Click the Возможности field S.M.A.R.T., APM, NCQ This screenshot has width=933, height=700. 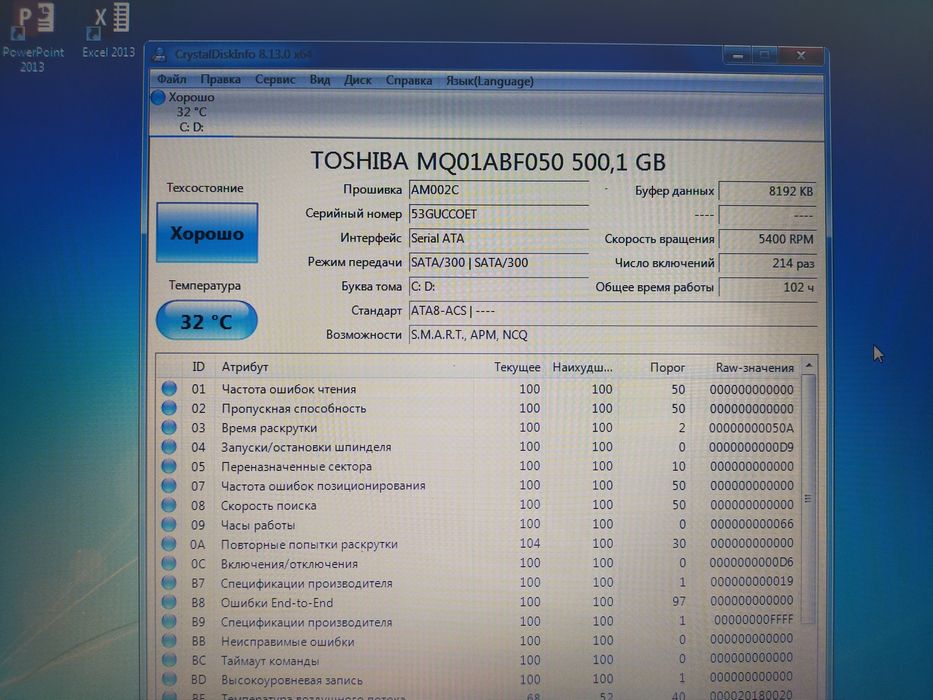pos(613,335)
